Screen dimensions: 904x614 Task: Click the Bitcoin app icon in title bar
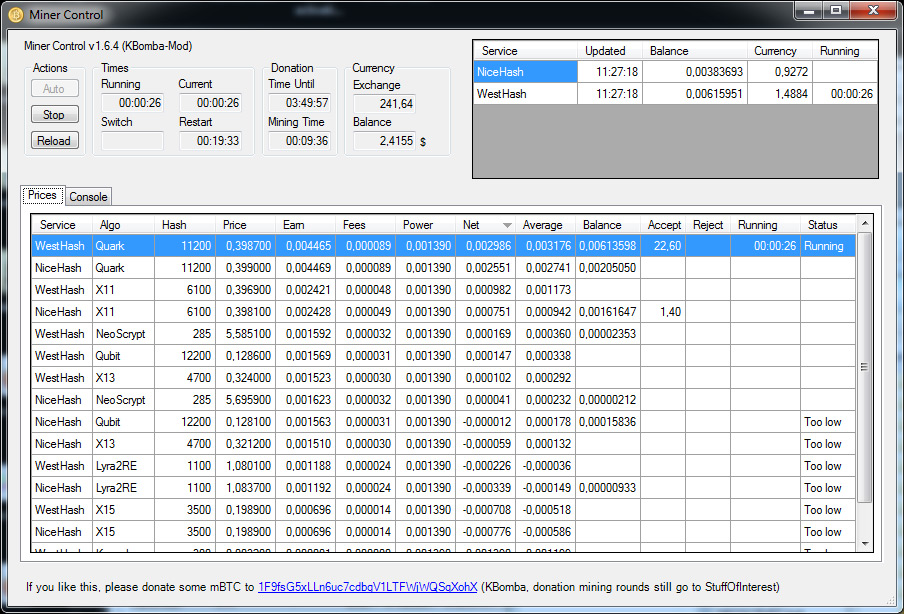tap(16, 14)
